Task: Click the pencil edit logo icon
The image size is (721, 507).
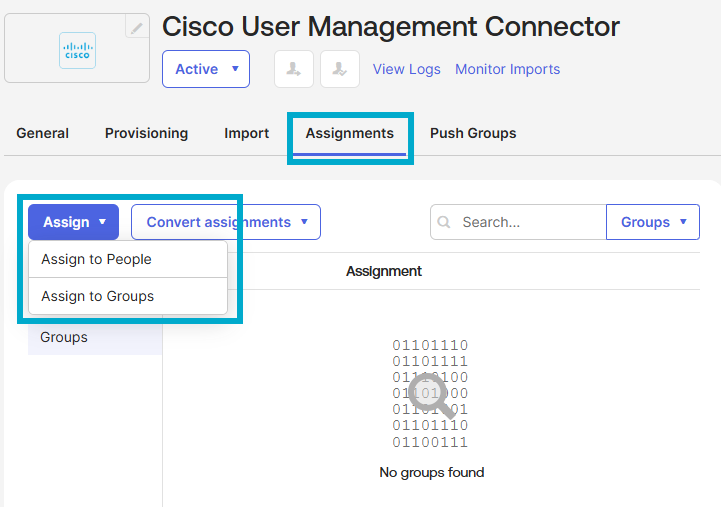Action: point(137,28)
